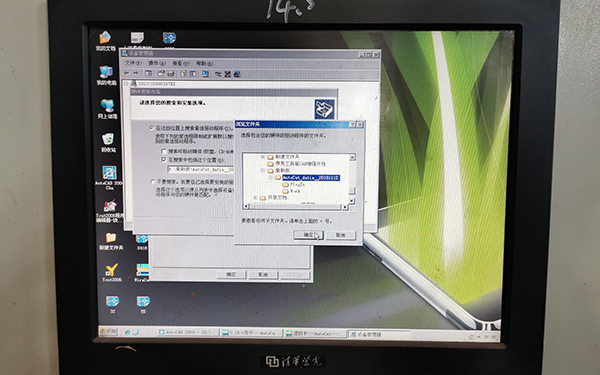Uncheck the include this location in search checkbox

click(x=164, y=160)
